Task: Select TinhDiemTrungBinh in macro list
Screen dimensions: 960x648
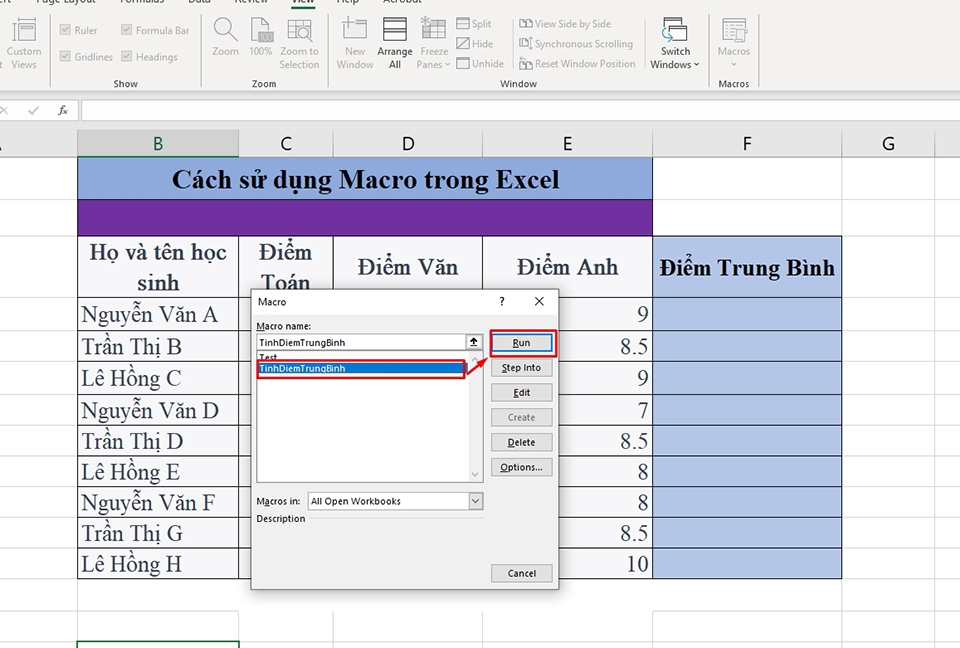Action: click(361, 368)
